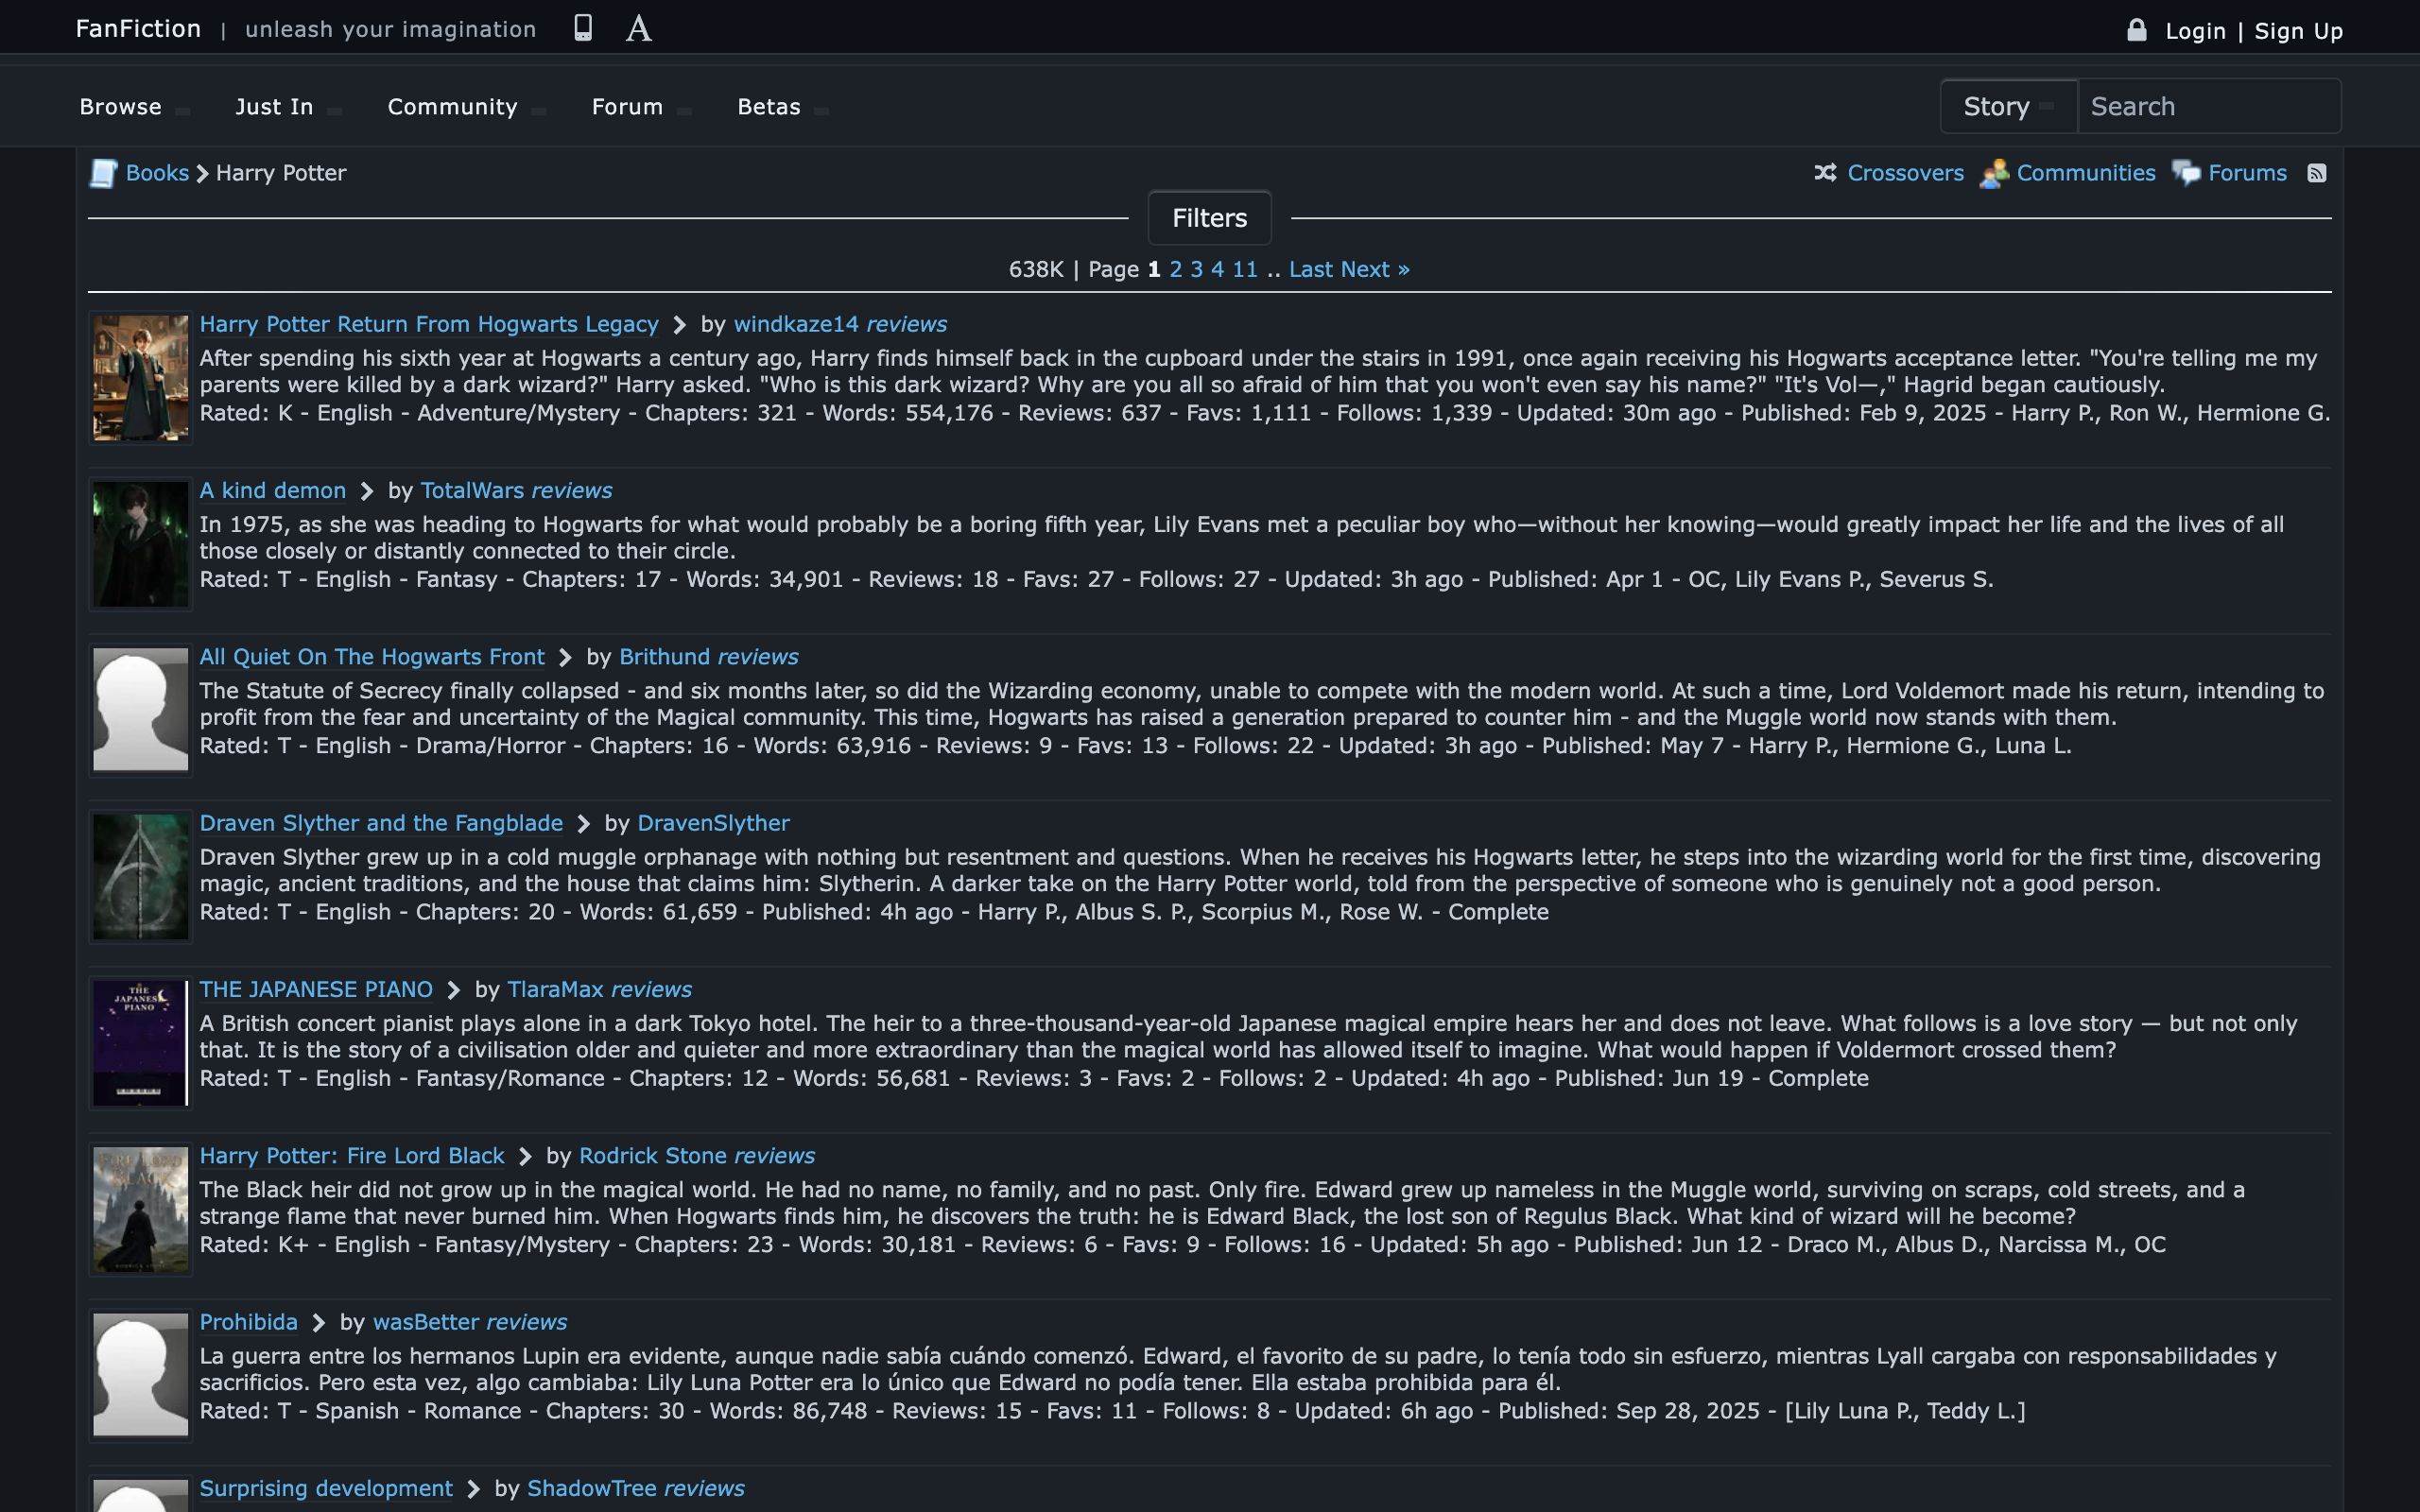Open the Browse menu
This screenshot has width=2420, height=1512.
tap(133, 107)
